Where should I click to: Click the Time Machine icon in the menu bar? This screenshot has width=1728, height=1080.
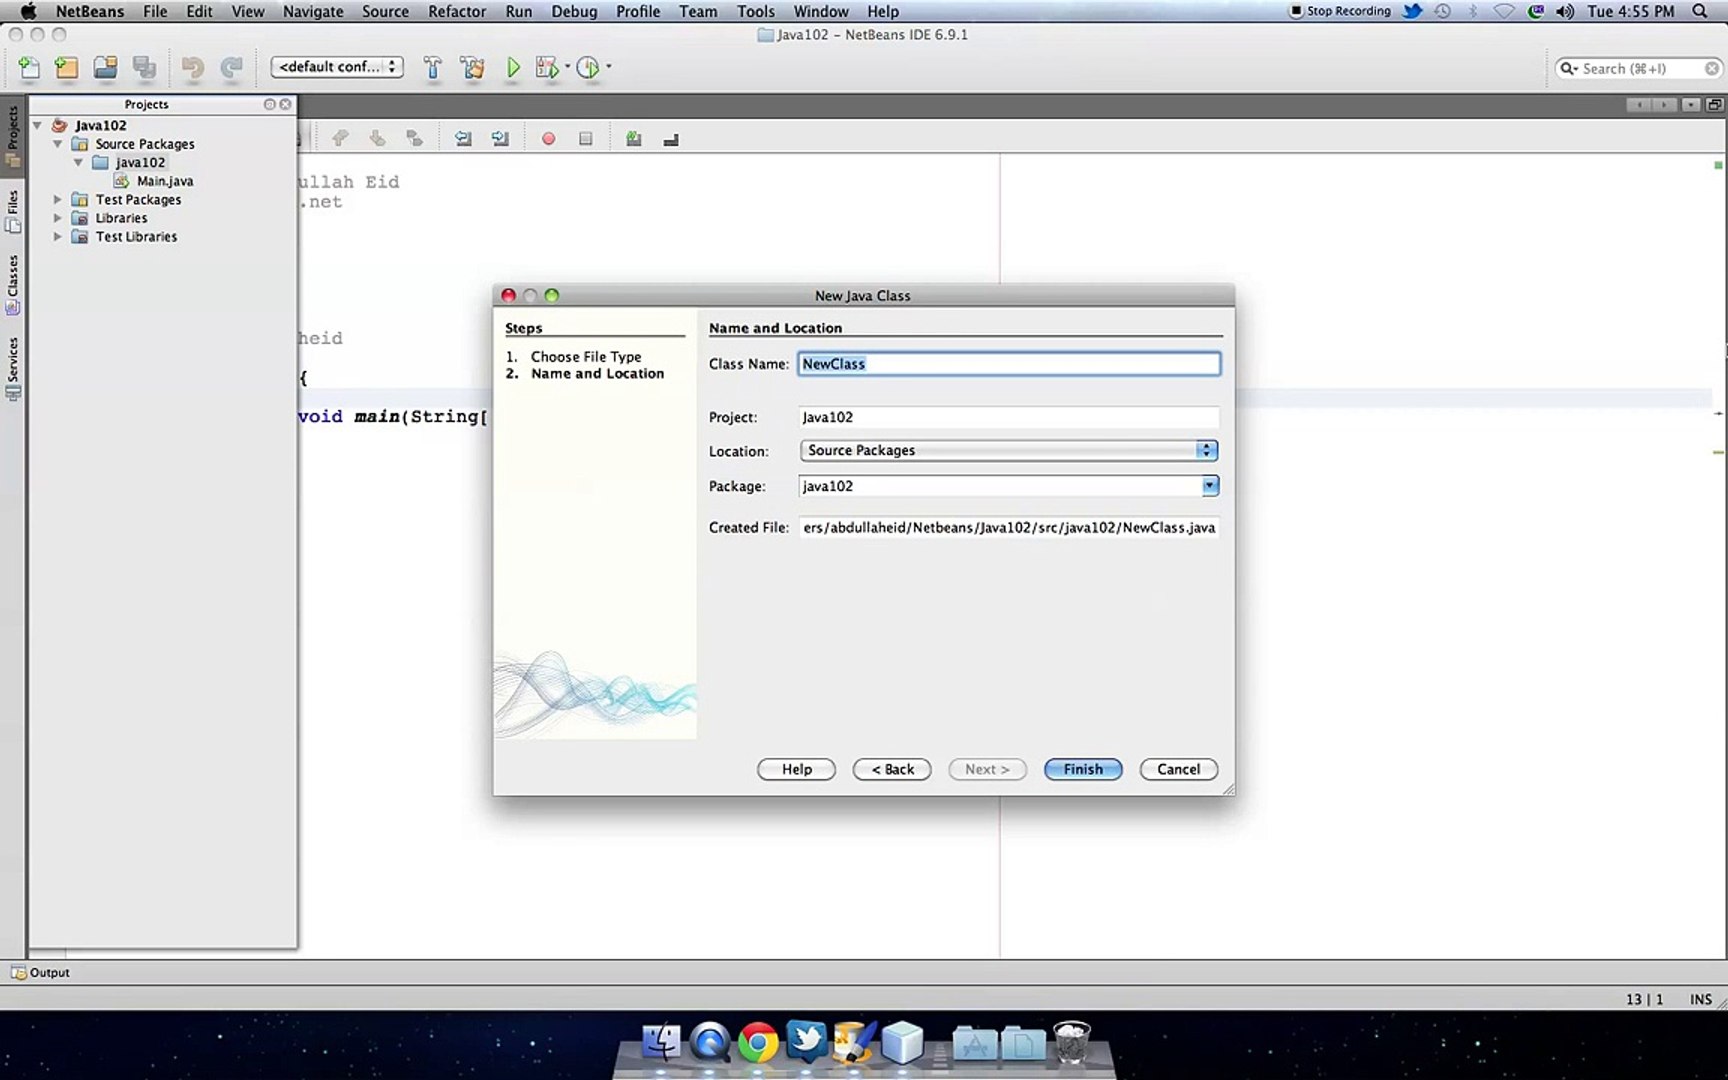[x=1442, y=11]
